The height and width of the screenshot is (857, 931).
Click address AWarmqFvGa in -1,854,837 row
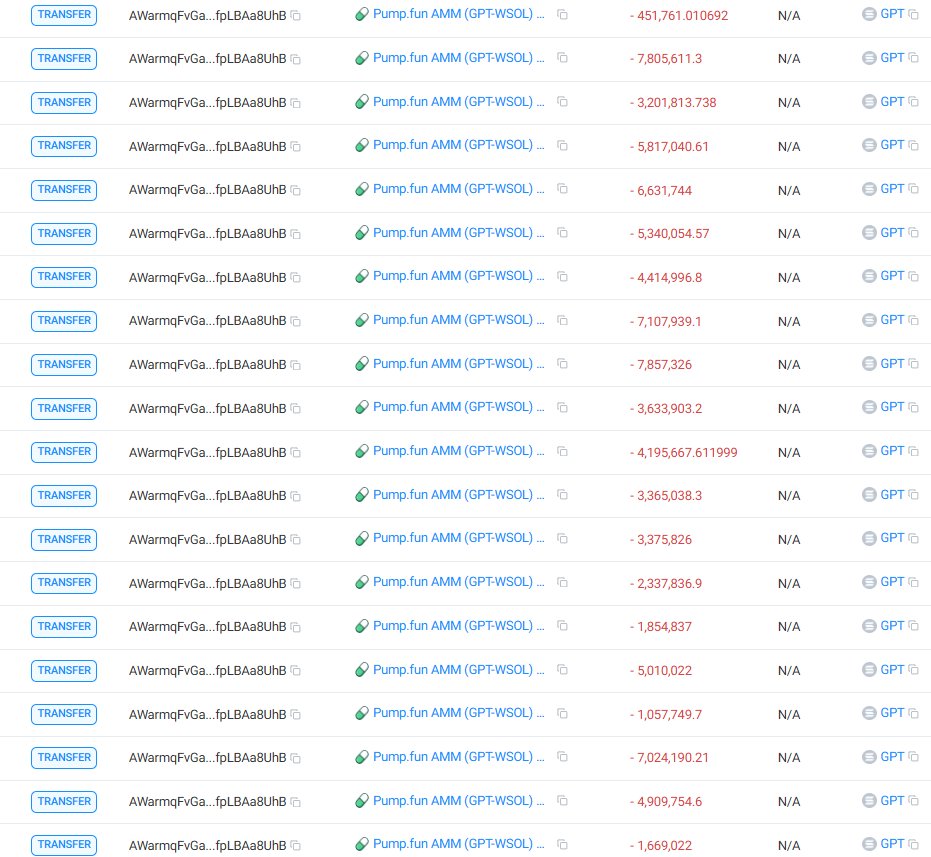207,627
